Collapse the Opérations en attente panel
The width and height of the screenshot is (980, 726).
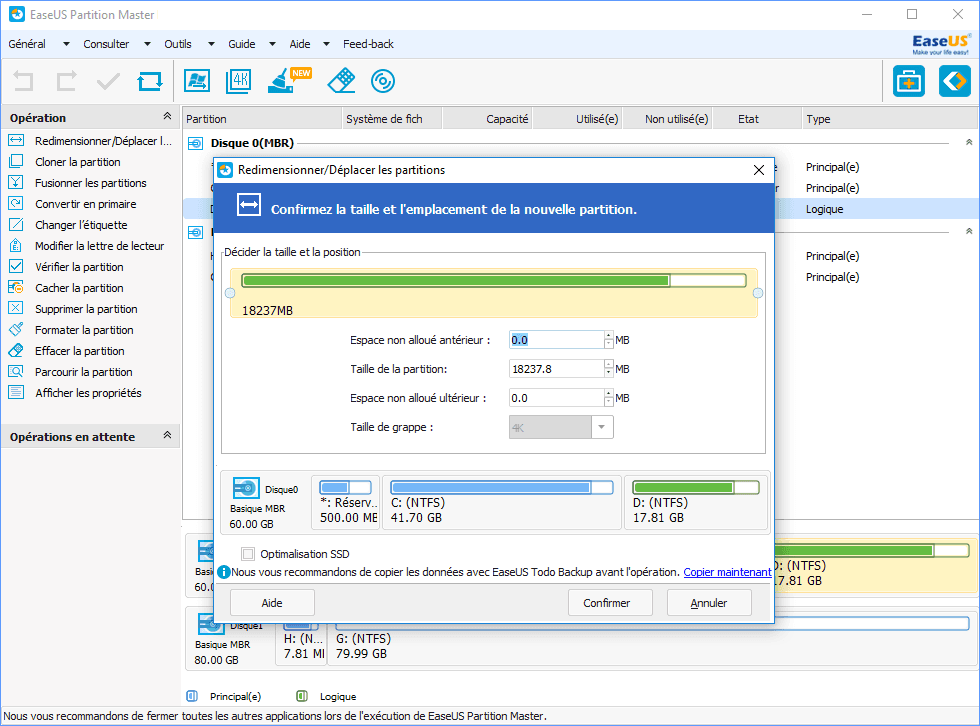167,435
